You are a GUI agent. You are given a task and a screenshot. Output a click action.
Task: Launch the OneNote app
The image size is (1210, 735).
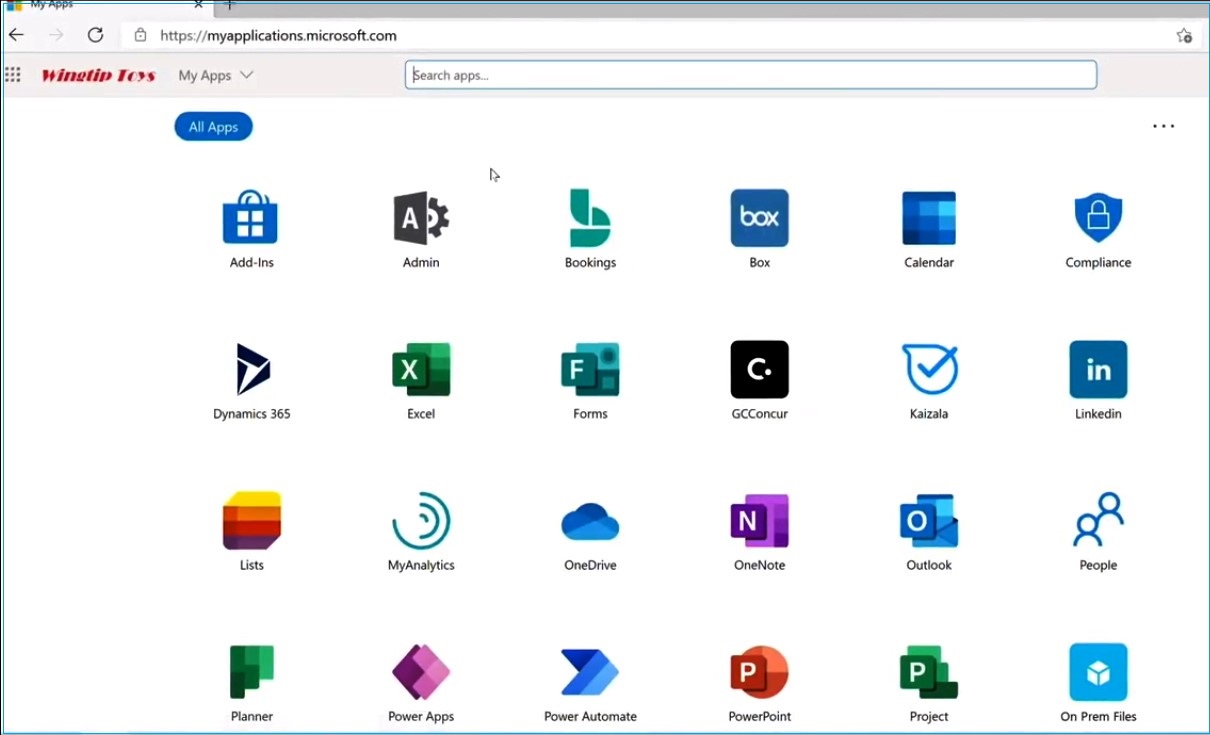(x=759, y=531)
